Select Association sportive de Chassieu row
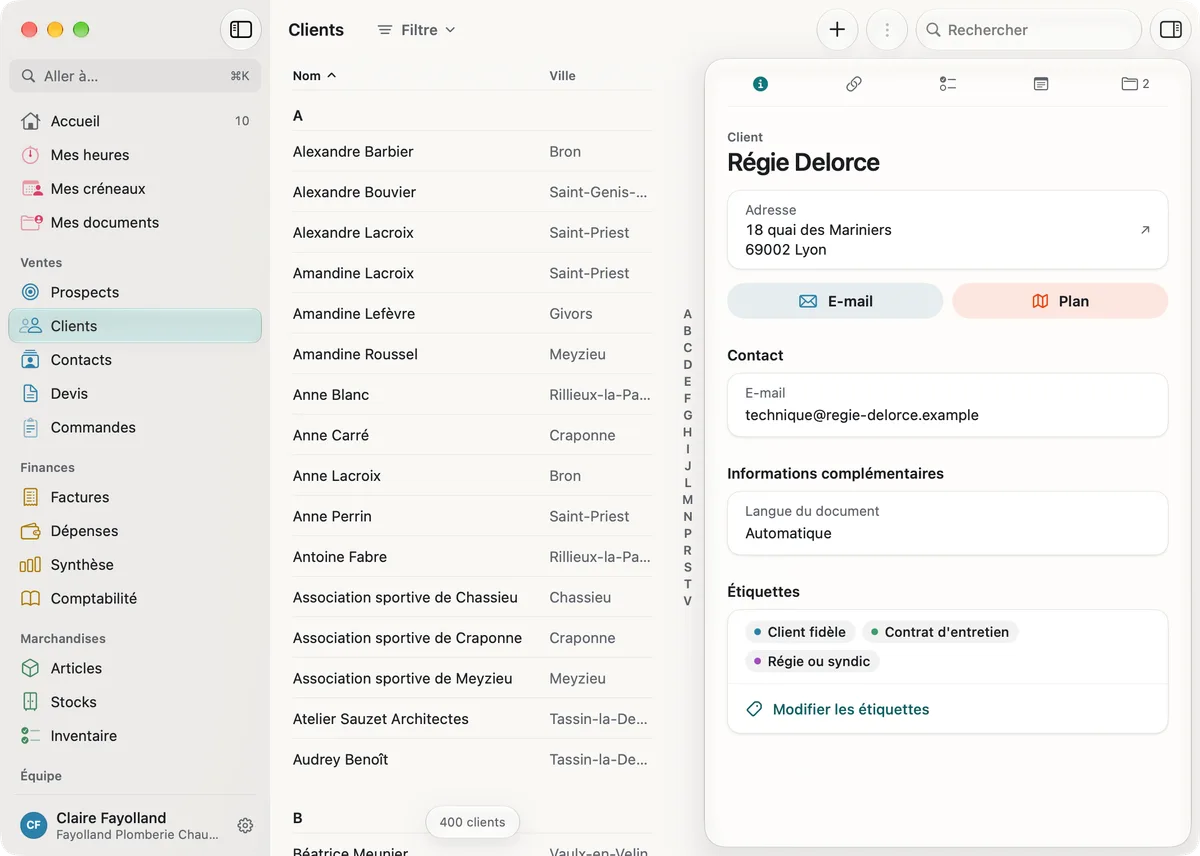 (472, 597)
